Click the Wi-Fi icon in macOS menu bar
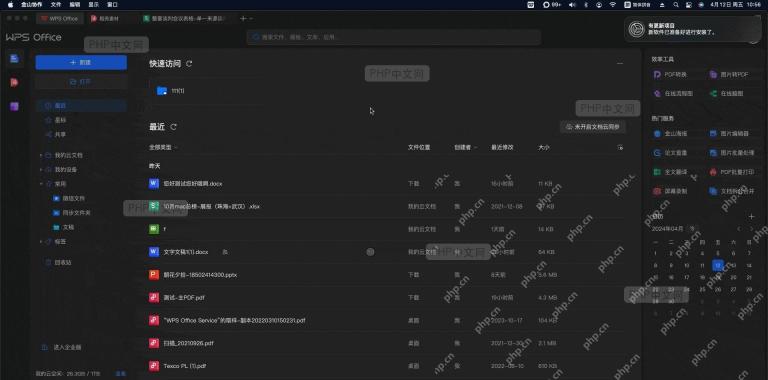The width and height of the screenshot is (768, 380). point(613,4)
